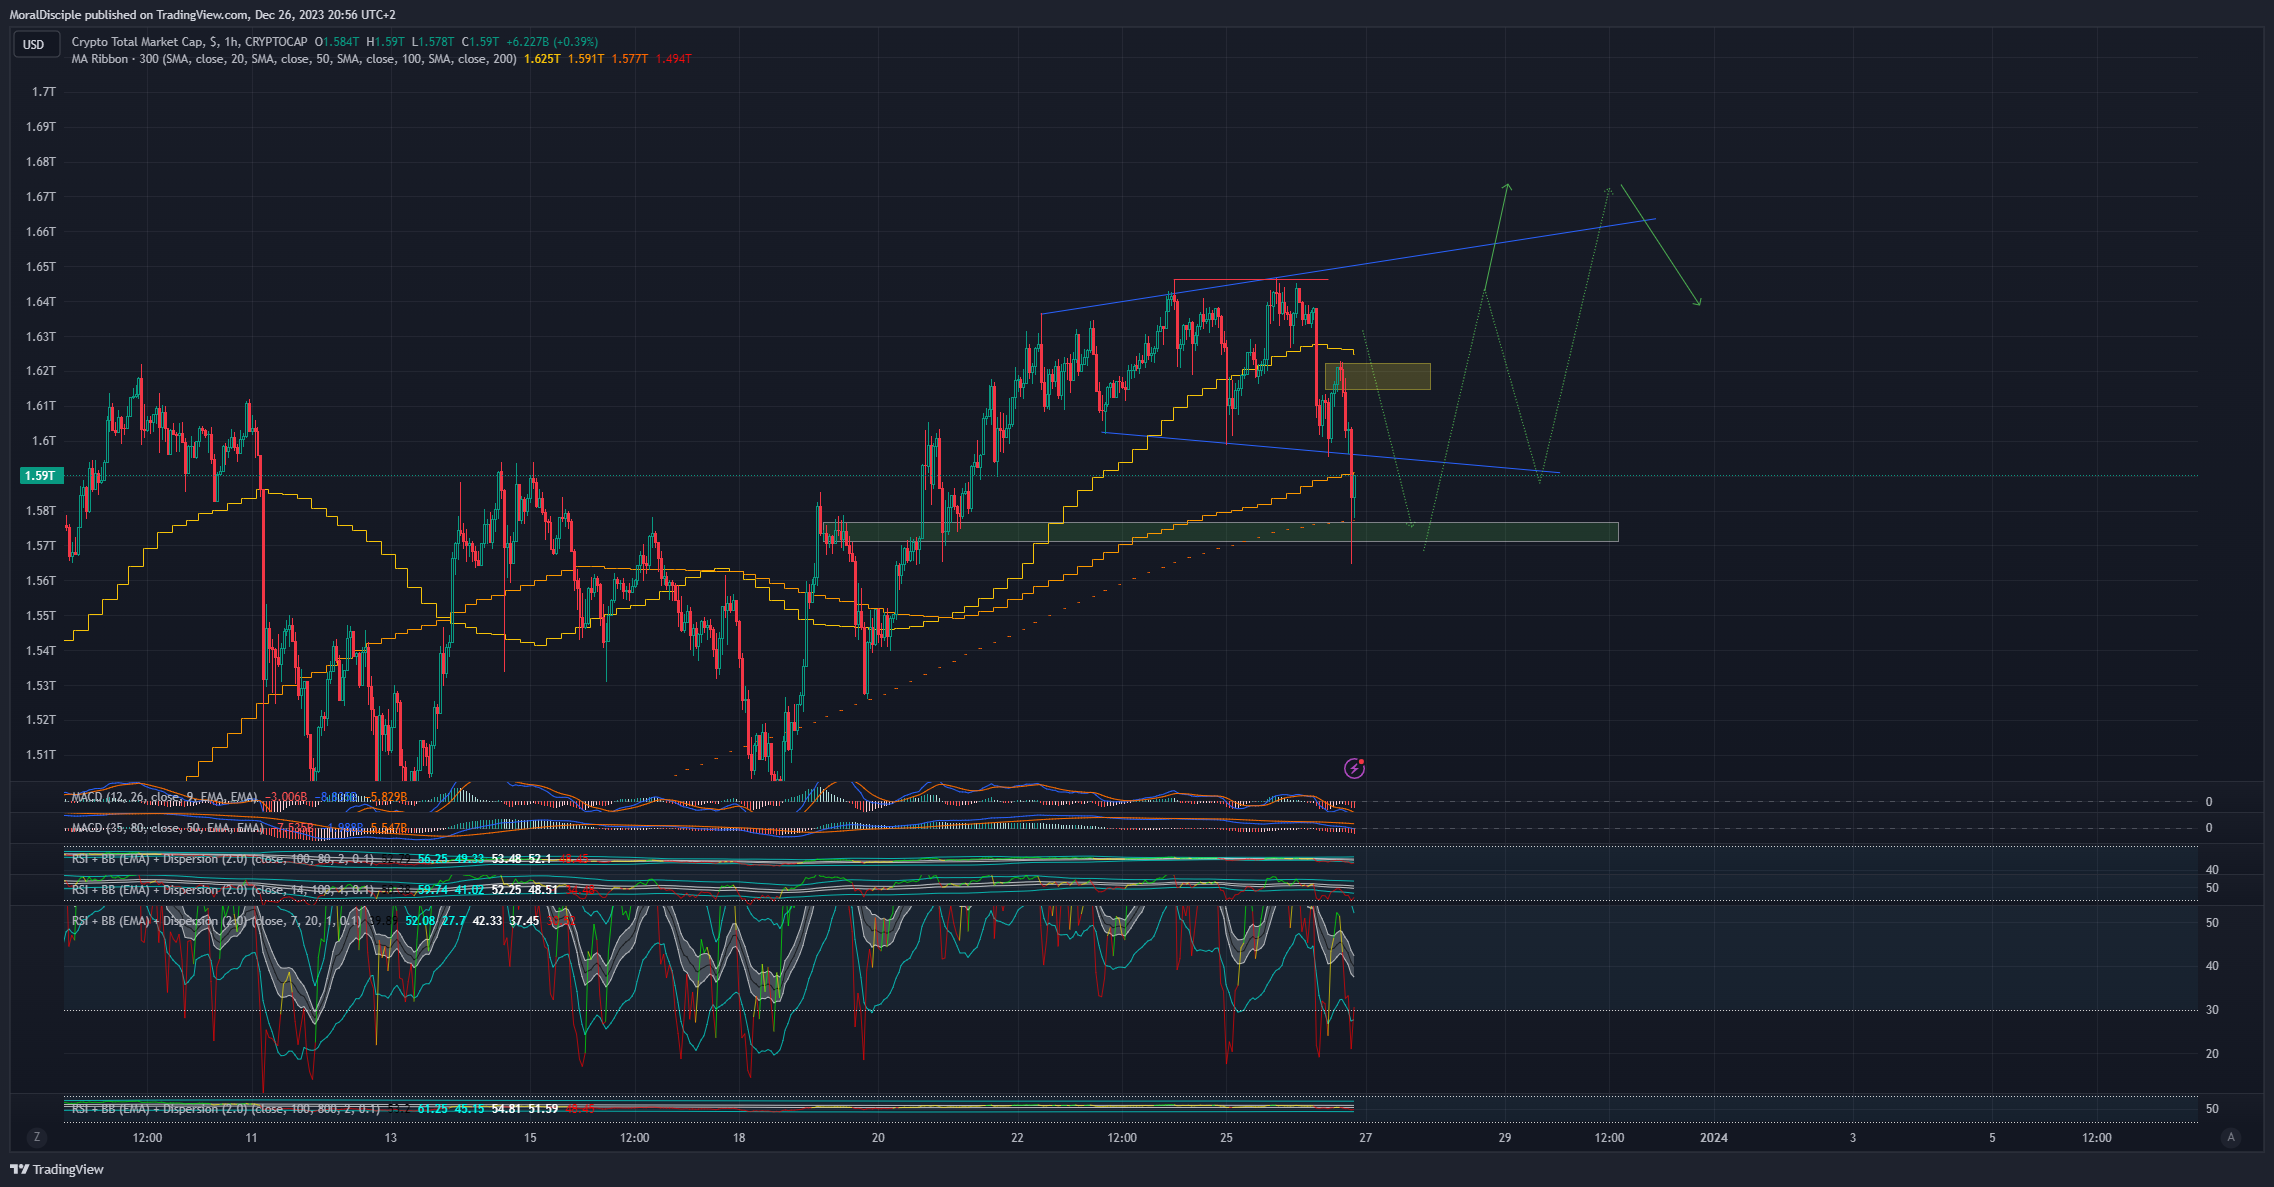This screenshot has height=1187, width=2274.
Task: Select the MACD (35, 80, close, 50) legend
Action: pyautogui.click(x=168, y=828)
